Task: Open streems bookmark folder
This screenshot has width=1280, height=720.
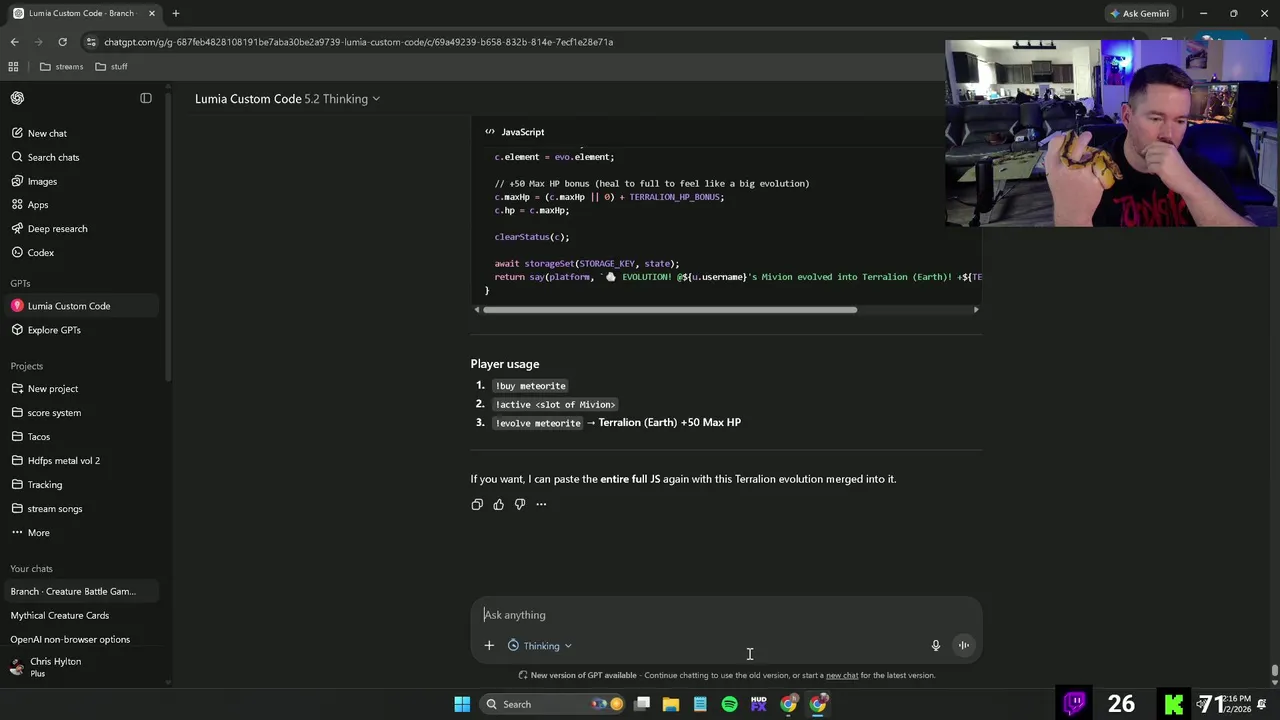Action: click(62, 67)
